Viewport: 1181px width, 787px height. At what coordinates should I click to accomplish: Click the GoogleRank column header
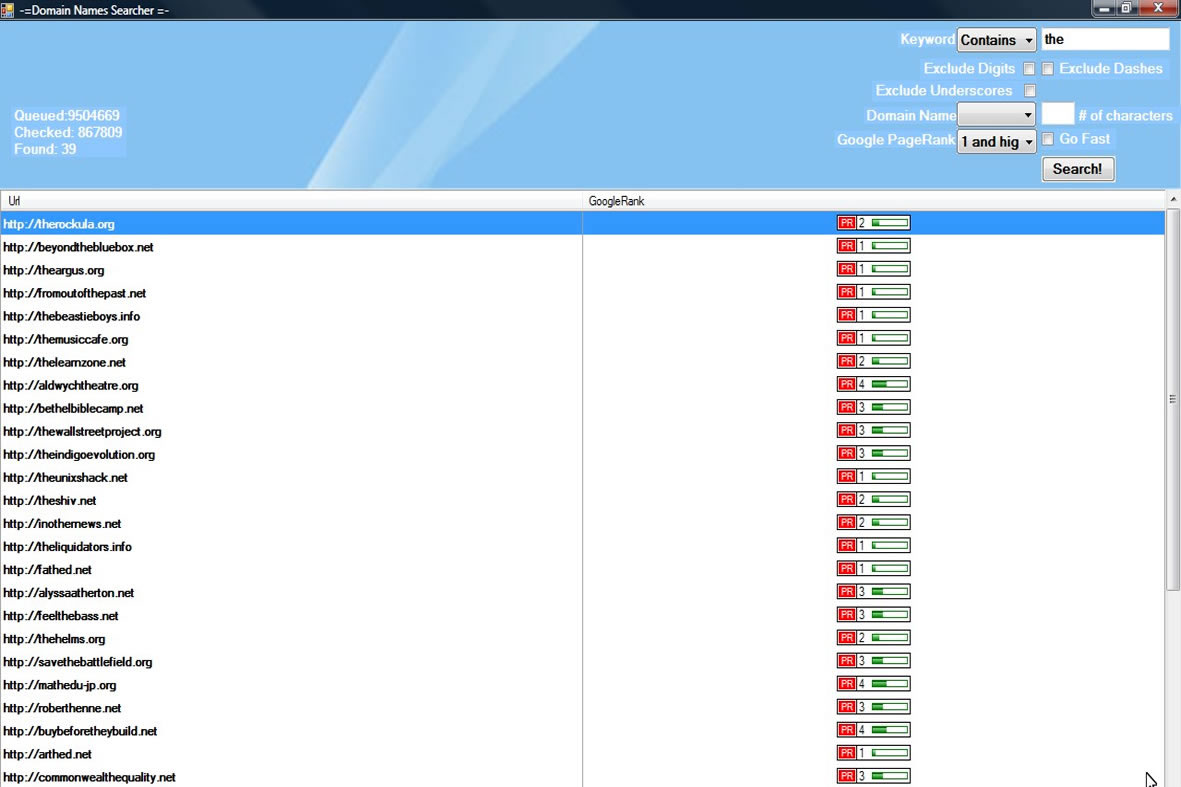pyautogui.click(x=874, y=201)
